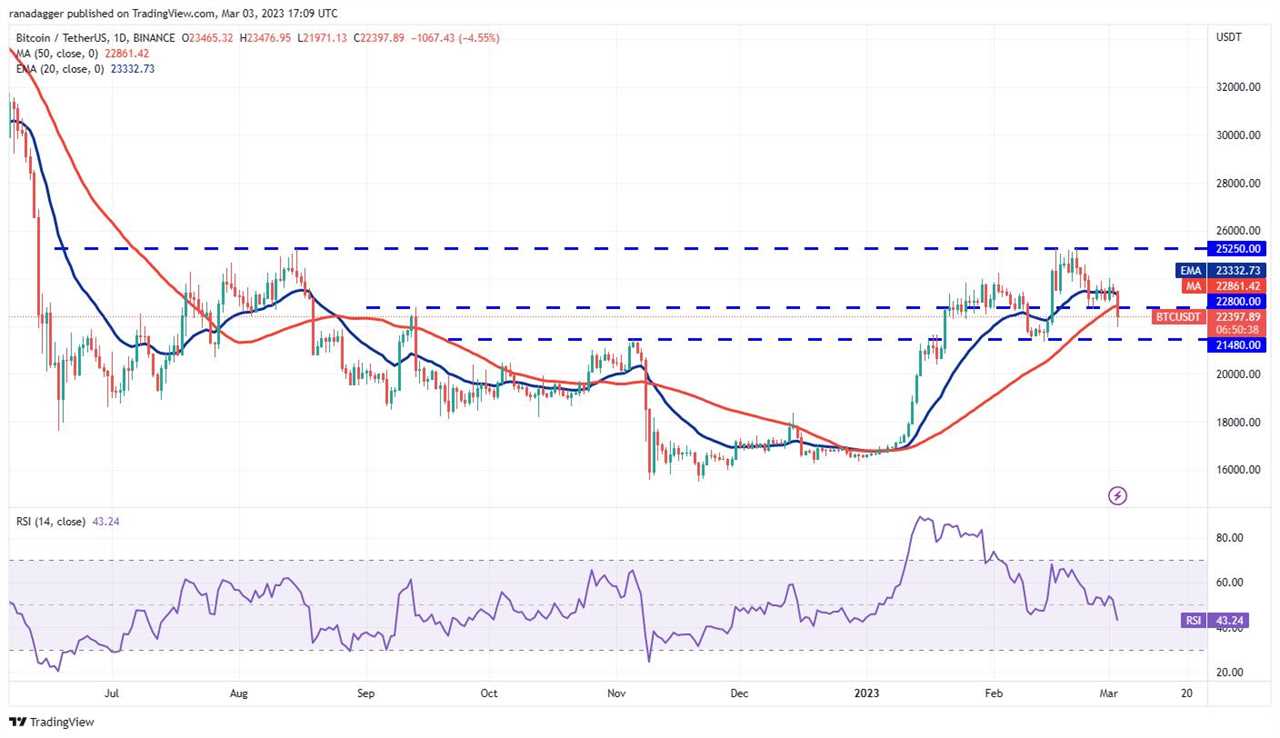Click the Oct label on time axis
Viewport: 1280px width, 738px height.
[x=489, y=692]
